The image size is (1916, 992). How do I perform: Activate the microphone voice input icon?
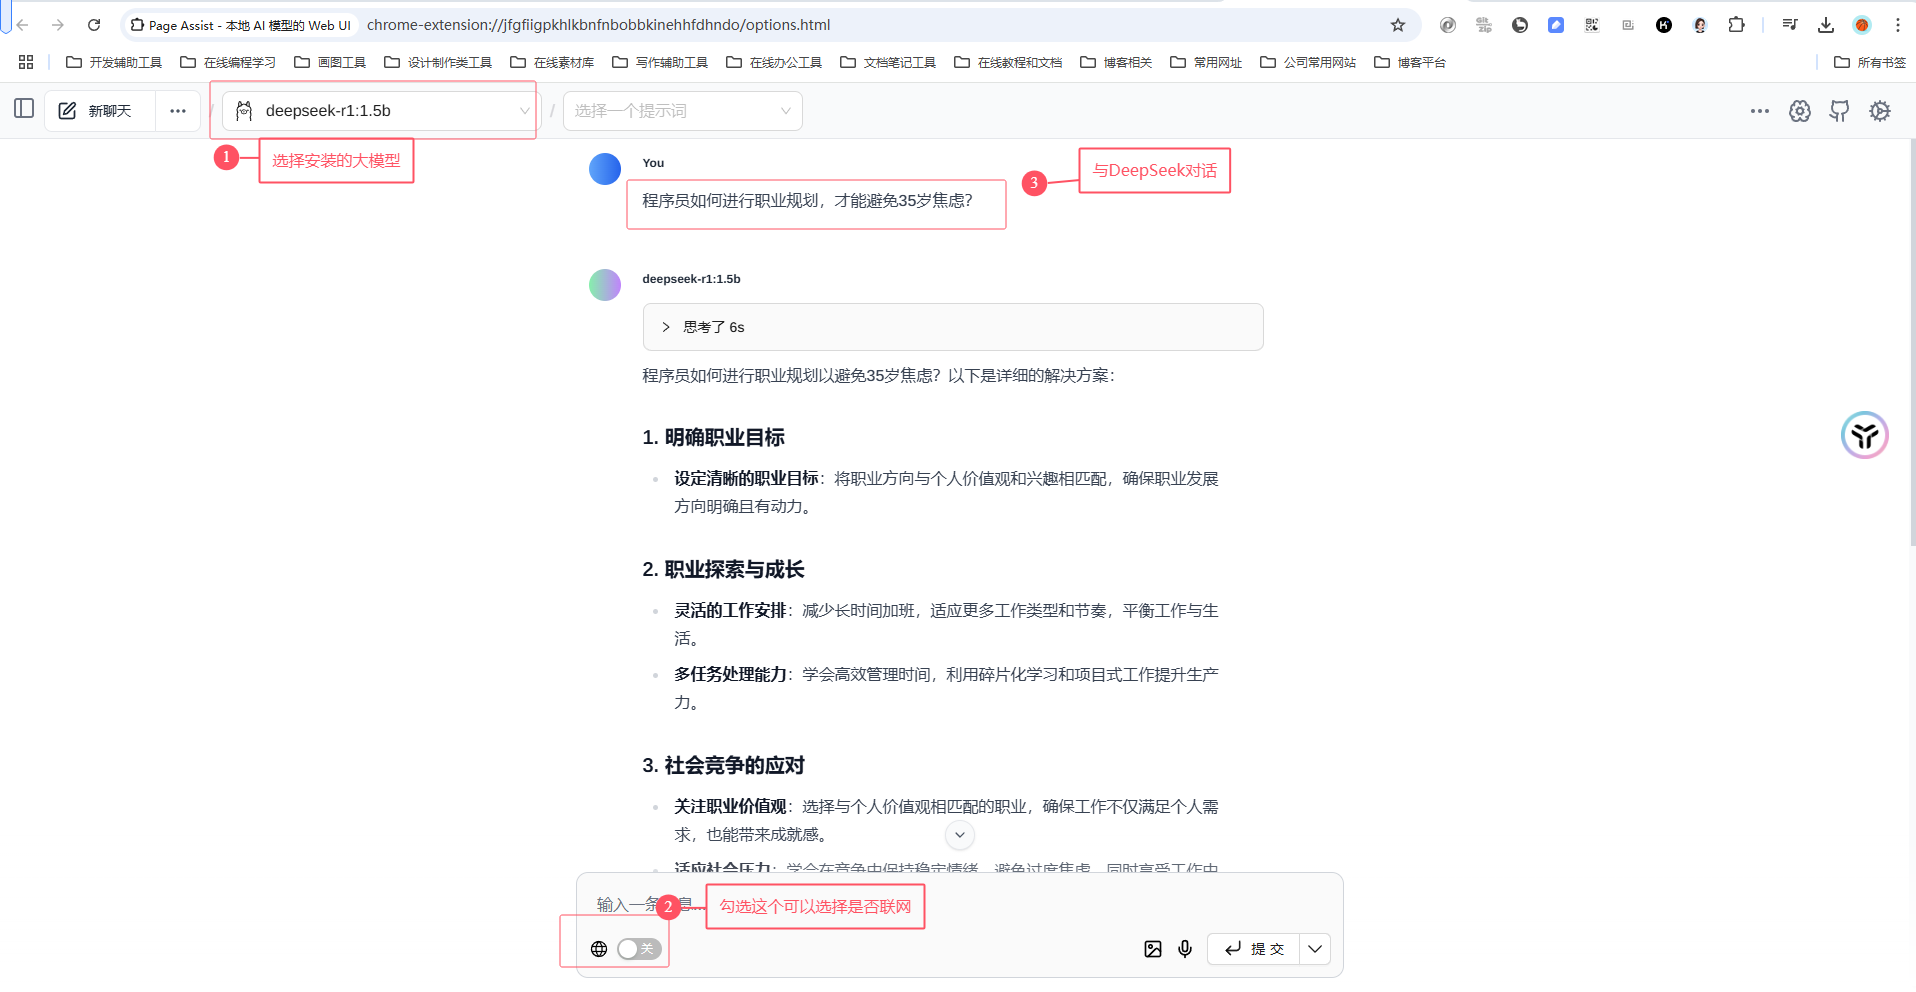click(x=1185, y=949)
